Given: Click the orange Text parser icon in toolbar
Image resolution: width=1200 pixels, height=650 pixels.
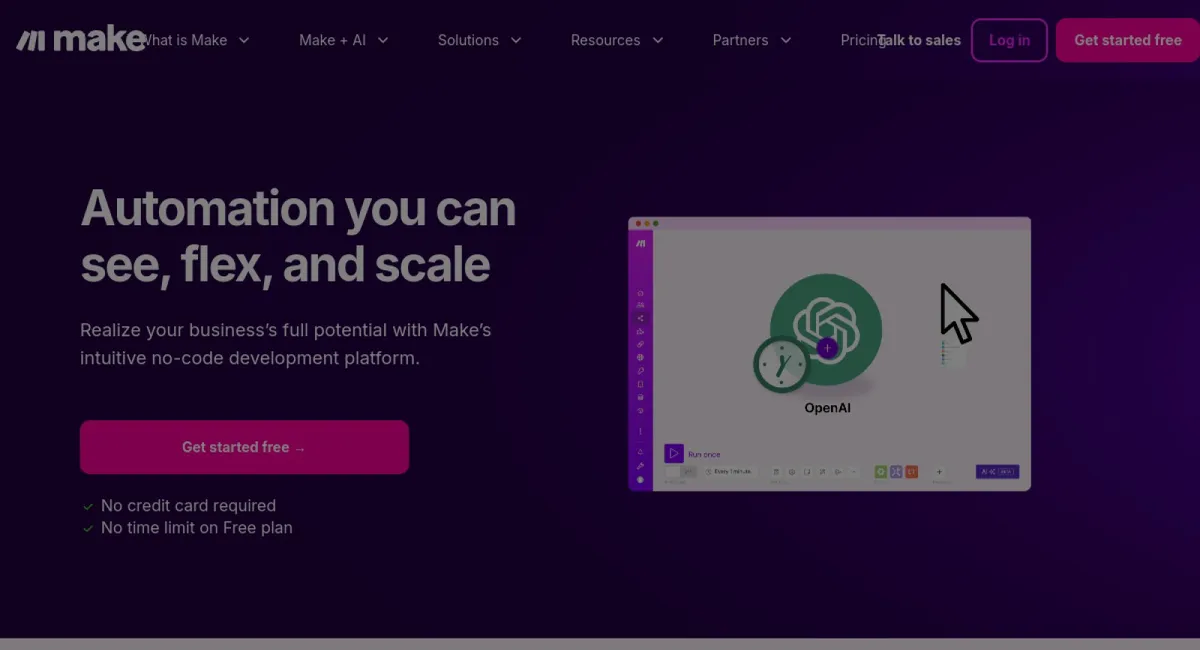Looking at the screenshot, I should 911,471.
